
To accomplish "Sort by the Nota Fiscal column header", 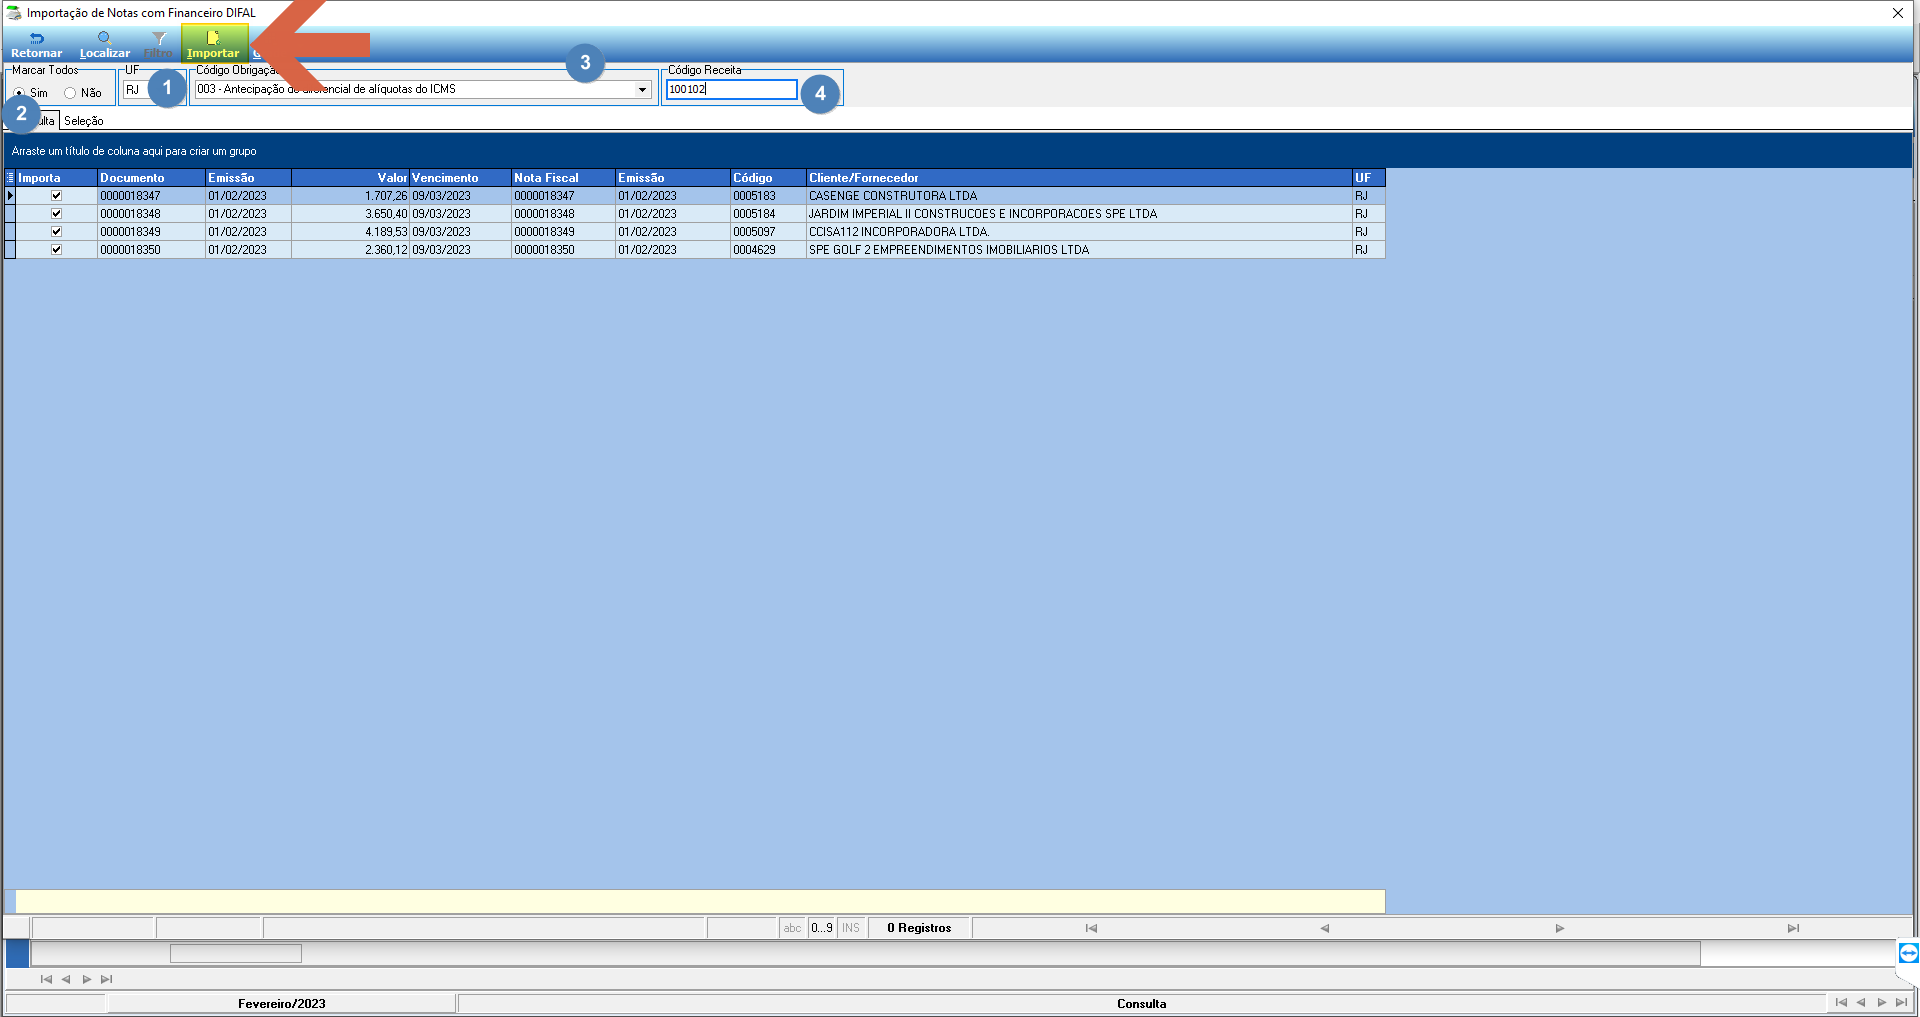I will 563,178.
